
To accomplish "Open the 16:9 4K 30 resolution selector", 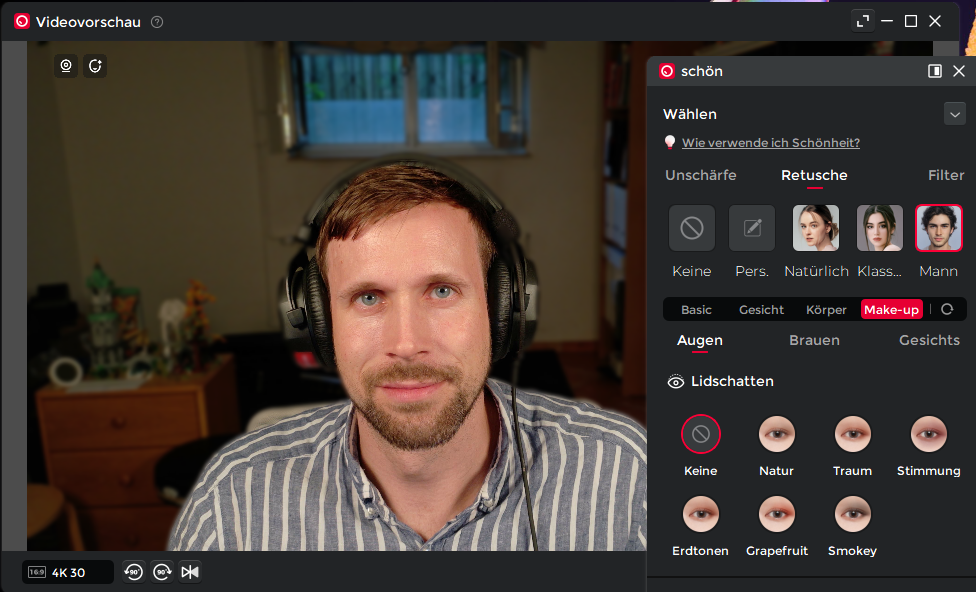I will click(x=66, y=572).
